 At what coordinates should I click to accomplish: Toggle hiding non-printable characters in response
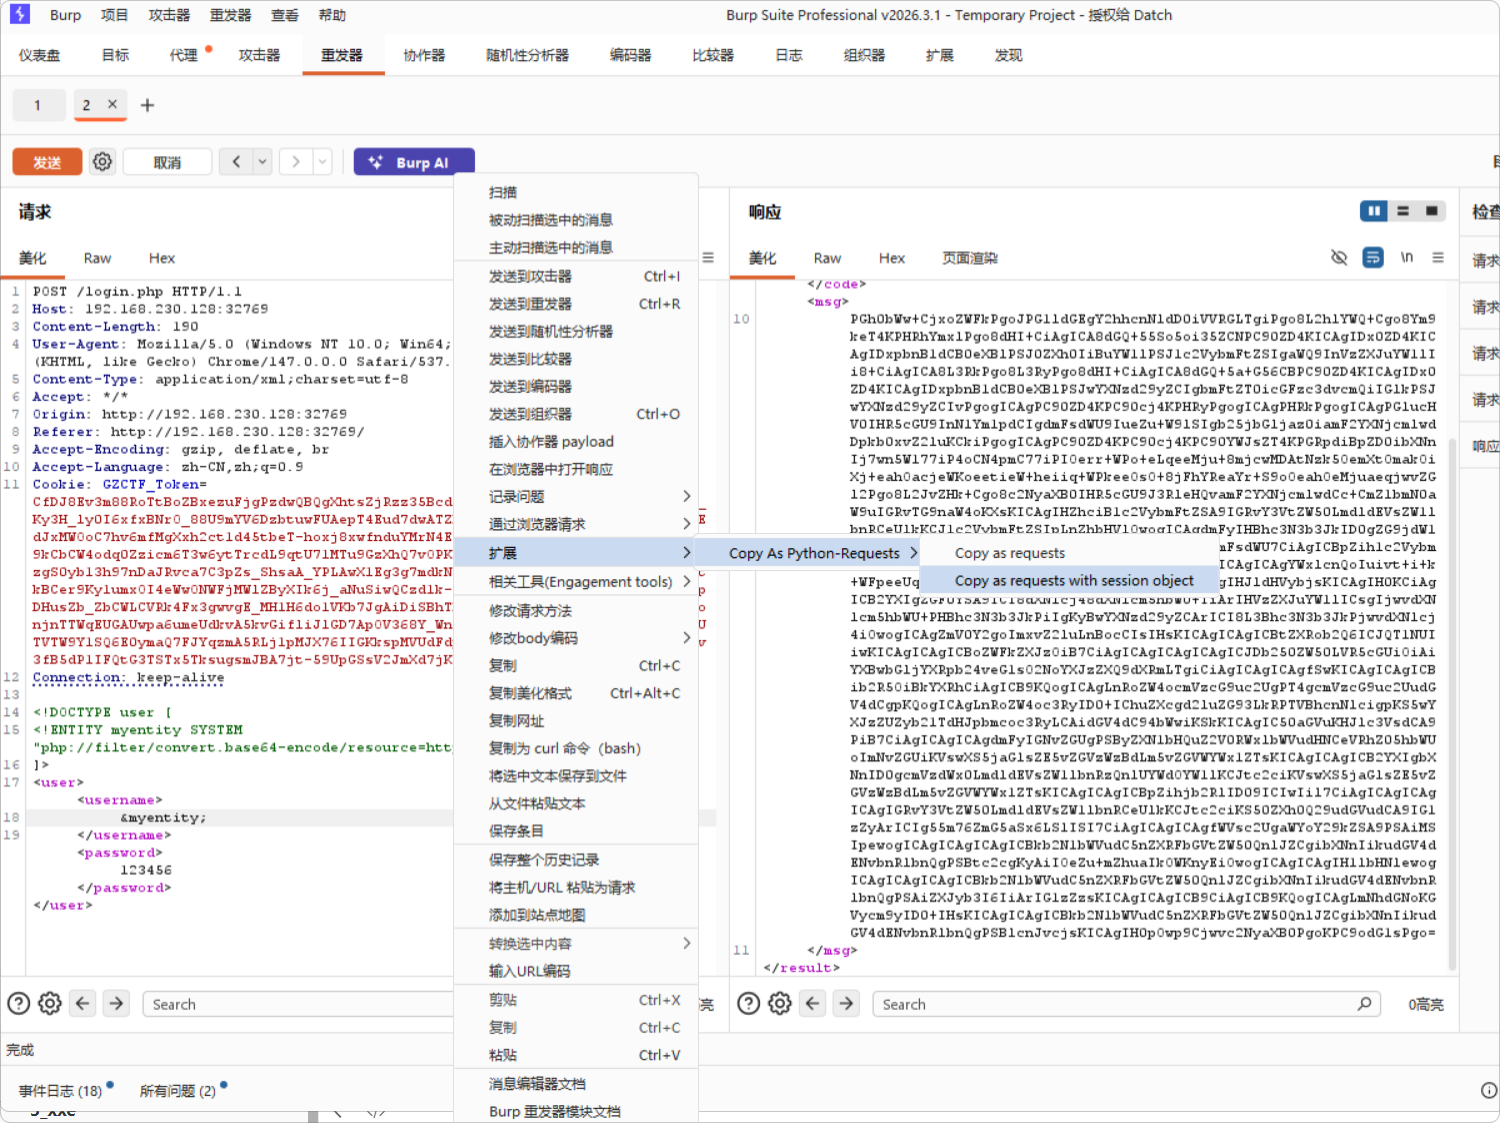pyautogui.click(x=1339, y=257)
